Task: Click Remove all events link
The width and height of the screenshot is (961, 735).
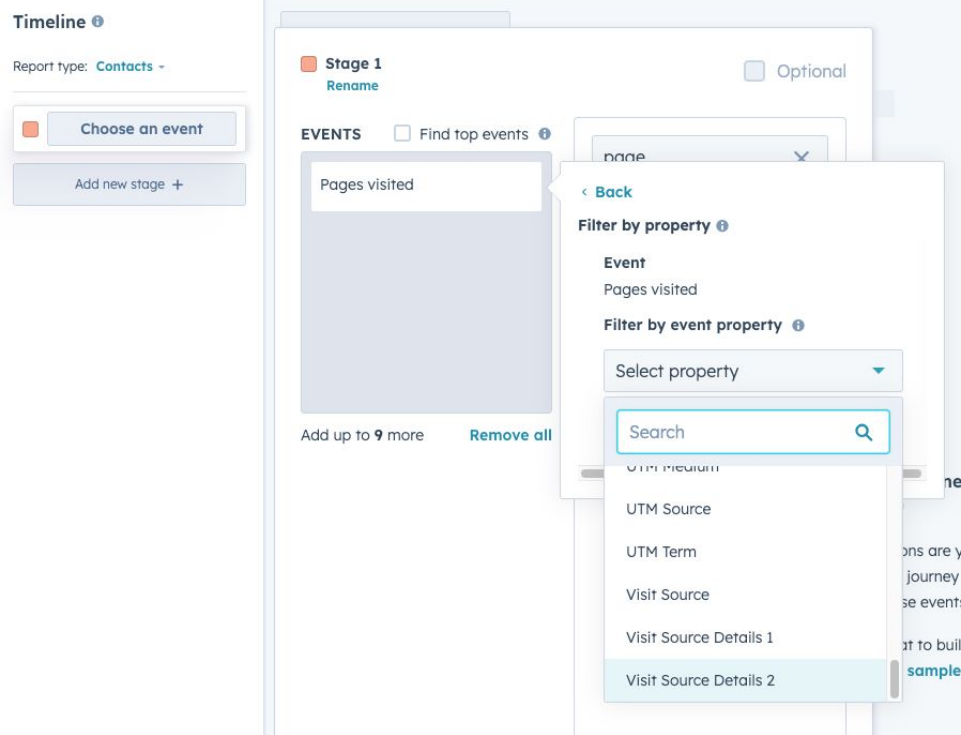Action: click(510, 435)
